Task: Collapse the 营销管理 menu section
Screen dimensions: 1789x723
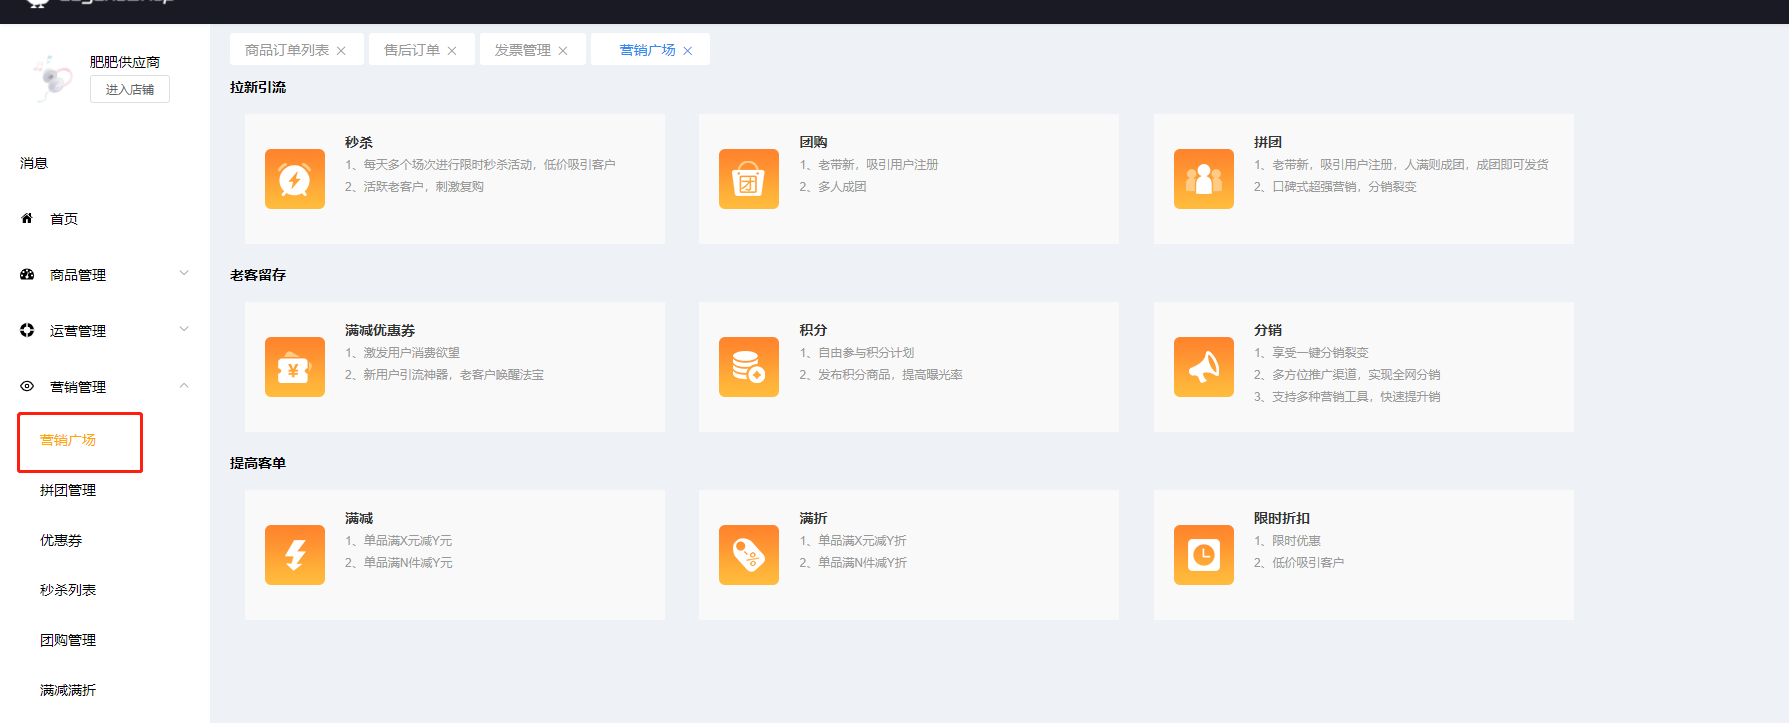Action: (x=184, y=386)
